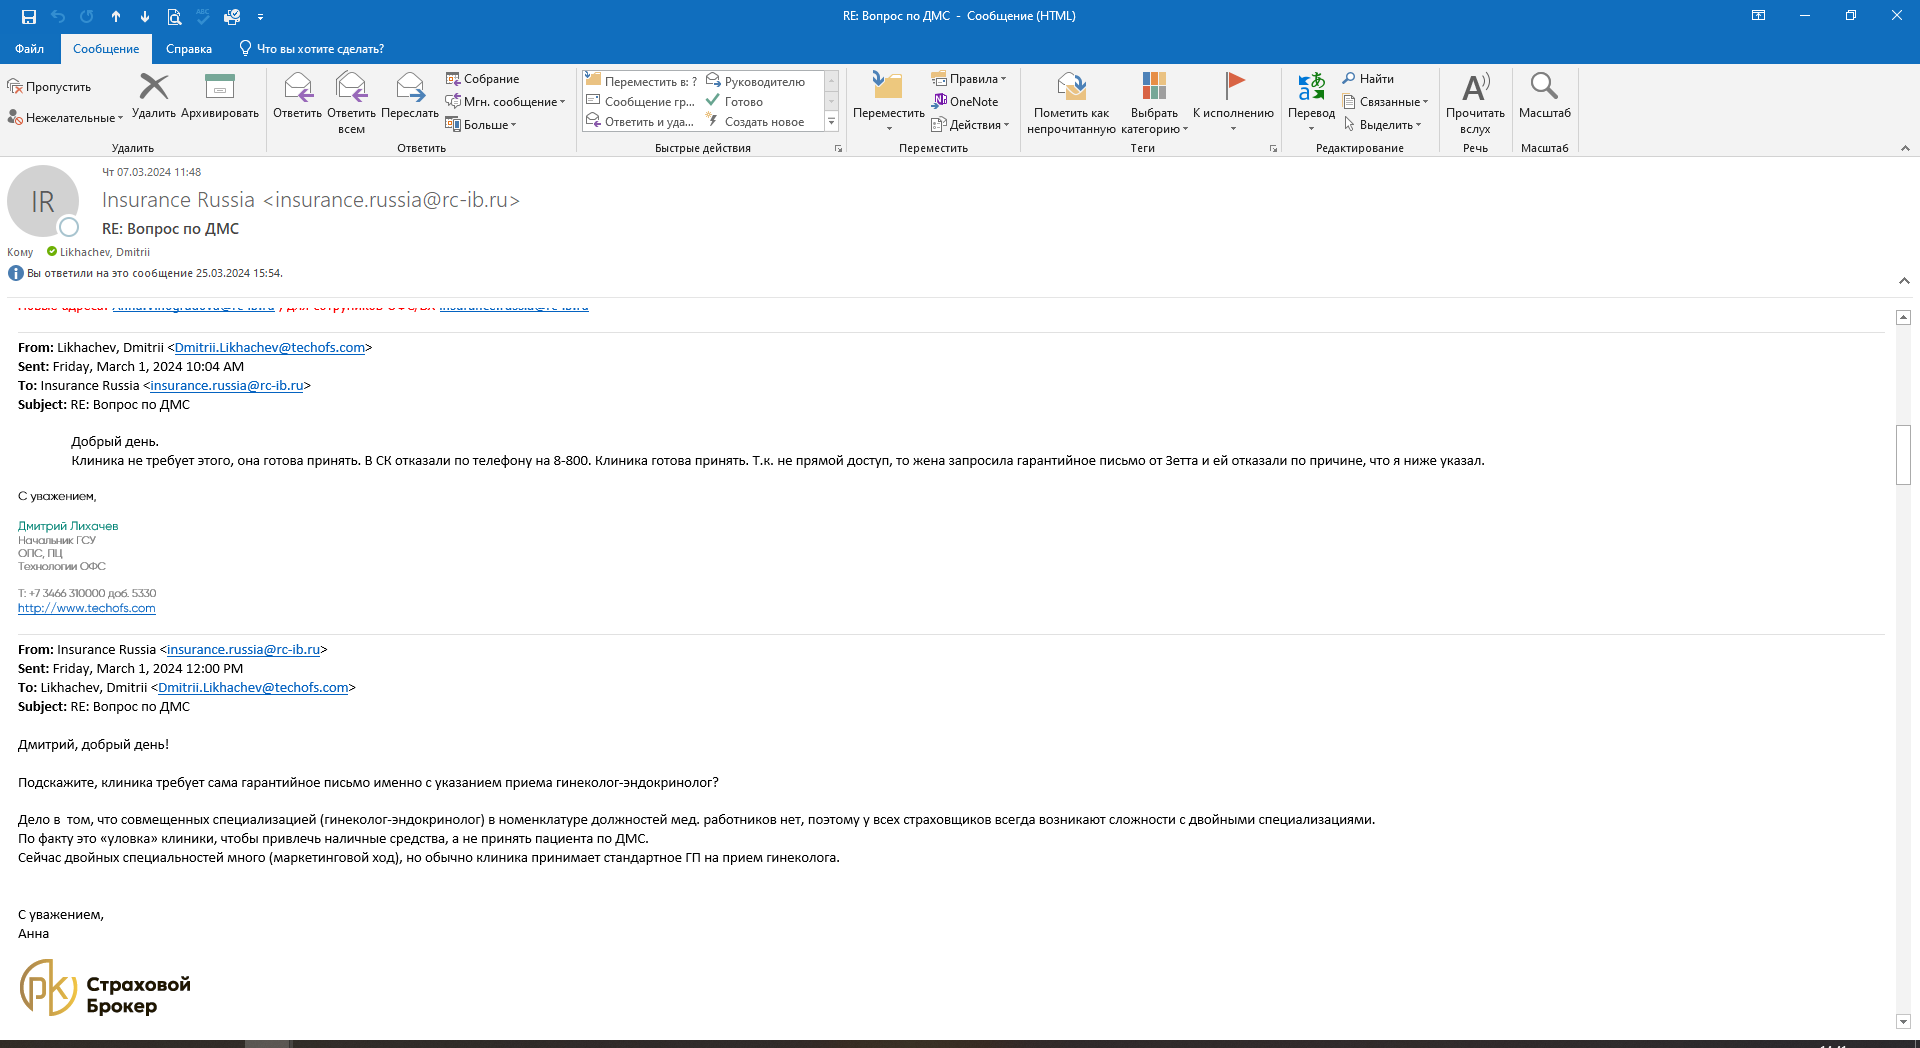The image size is (1920, 1048).
Task: Open the Выделить select dropdown
Action: (x=1382, y=125)
